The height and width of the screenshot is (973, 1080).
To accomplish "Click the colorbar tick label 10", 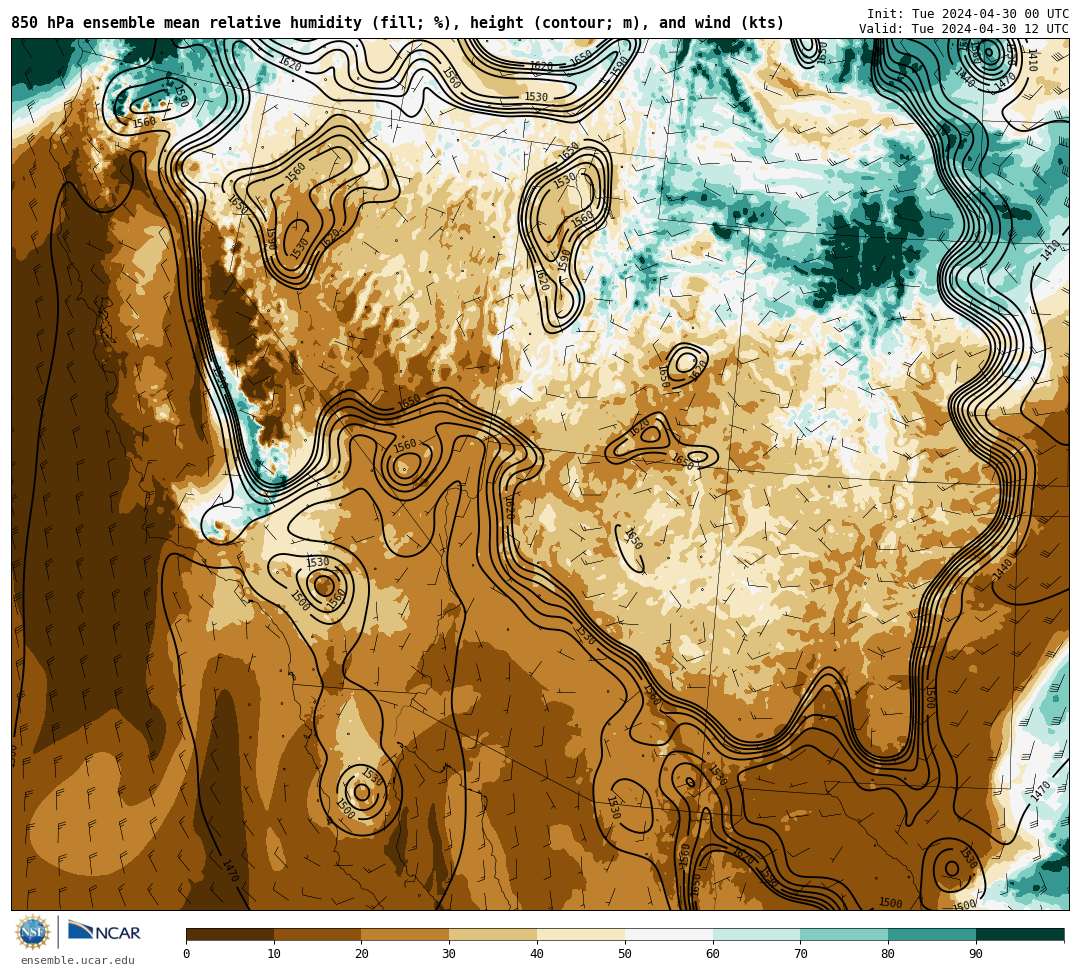I will 274,954.
